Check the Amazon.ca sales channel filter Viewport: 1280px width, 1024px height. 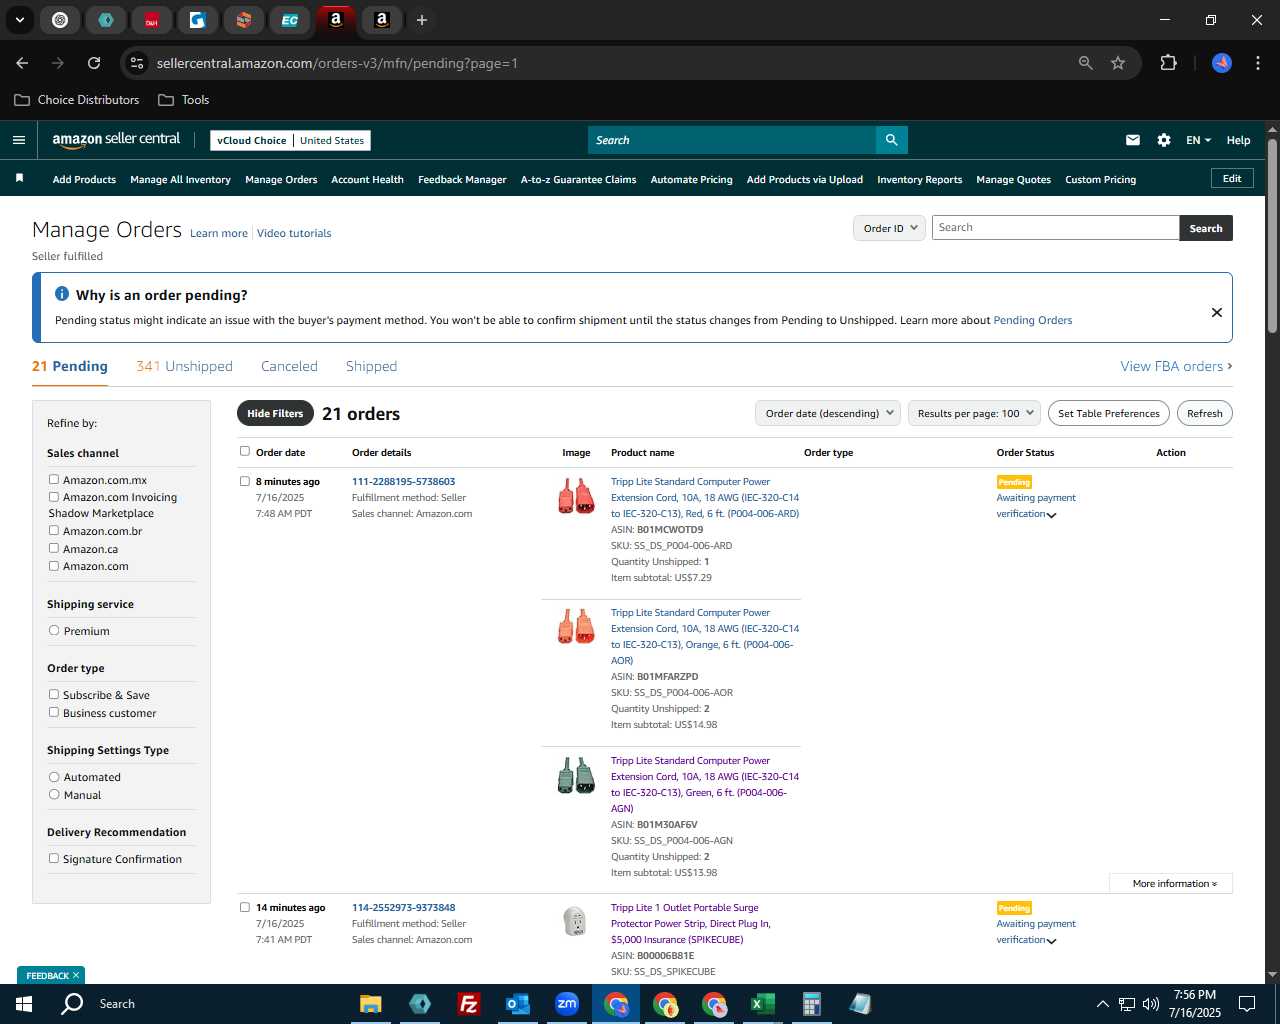(54, 548)
